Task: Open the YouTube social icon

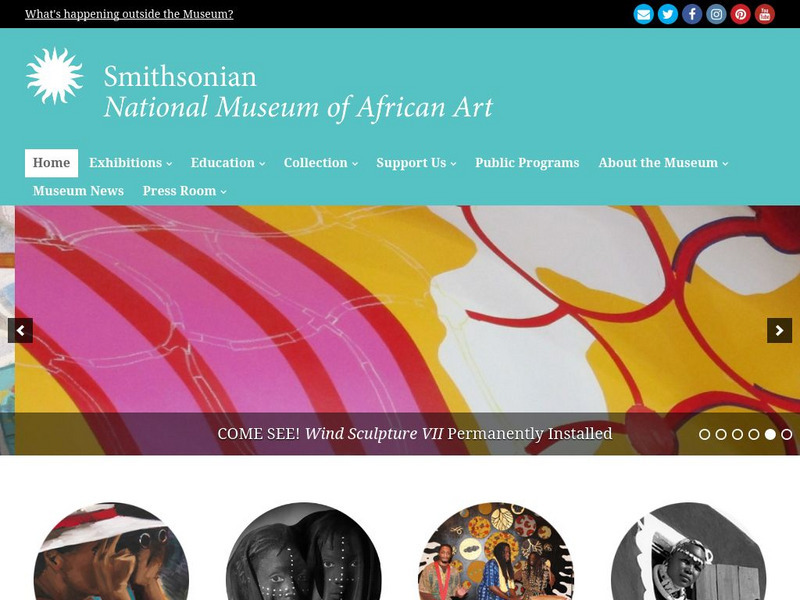Action: click(x=764, y=14)
